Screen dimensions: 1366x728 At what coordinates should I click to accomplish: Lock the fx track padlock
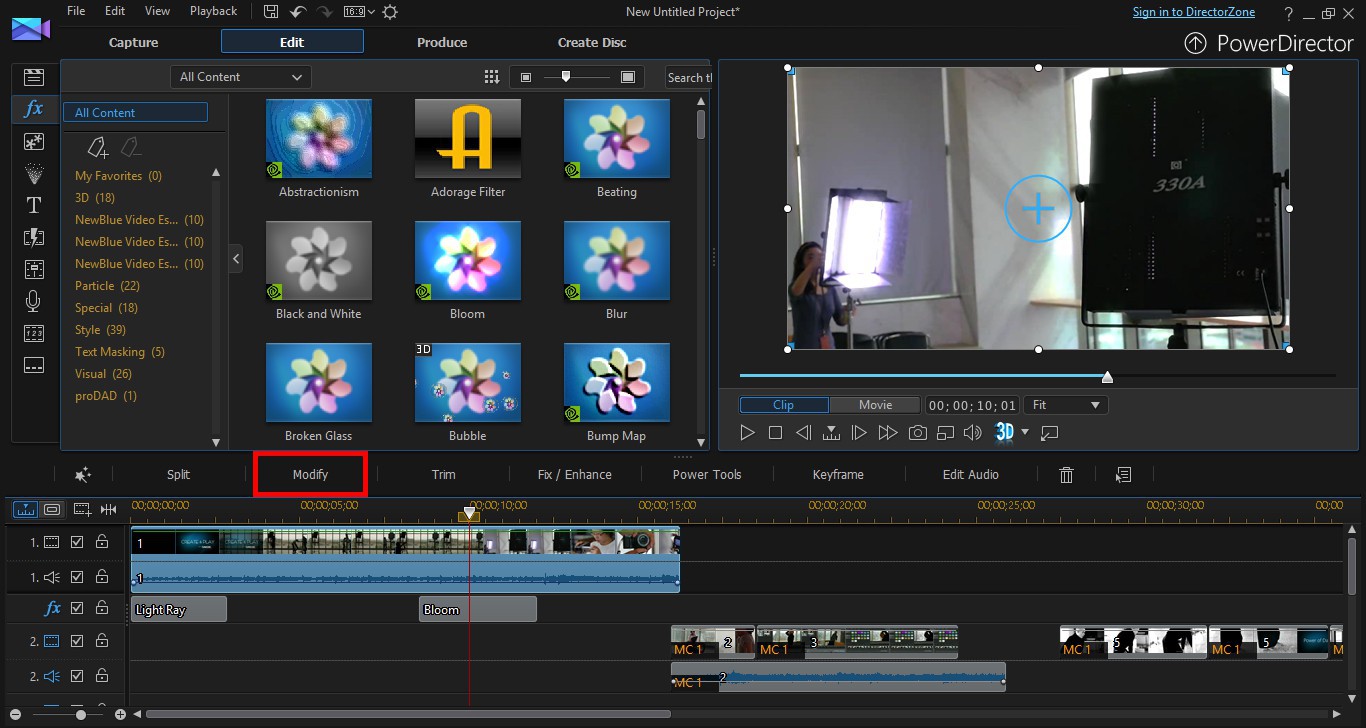[x=102, y=608]
